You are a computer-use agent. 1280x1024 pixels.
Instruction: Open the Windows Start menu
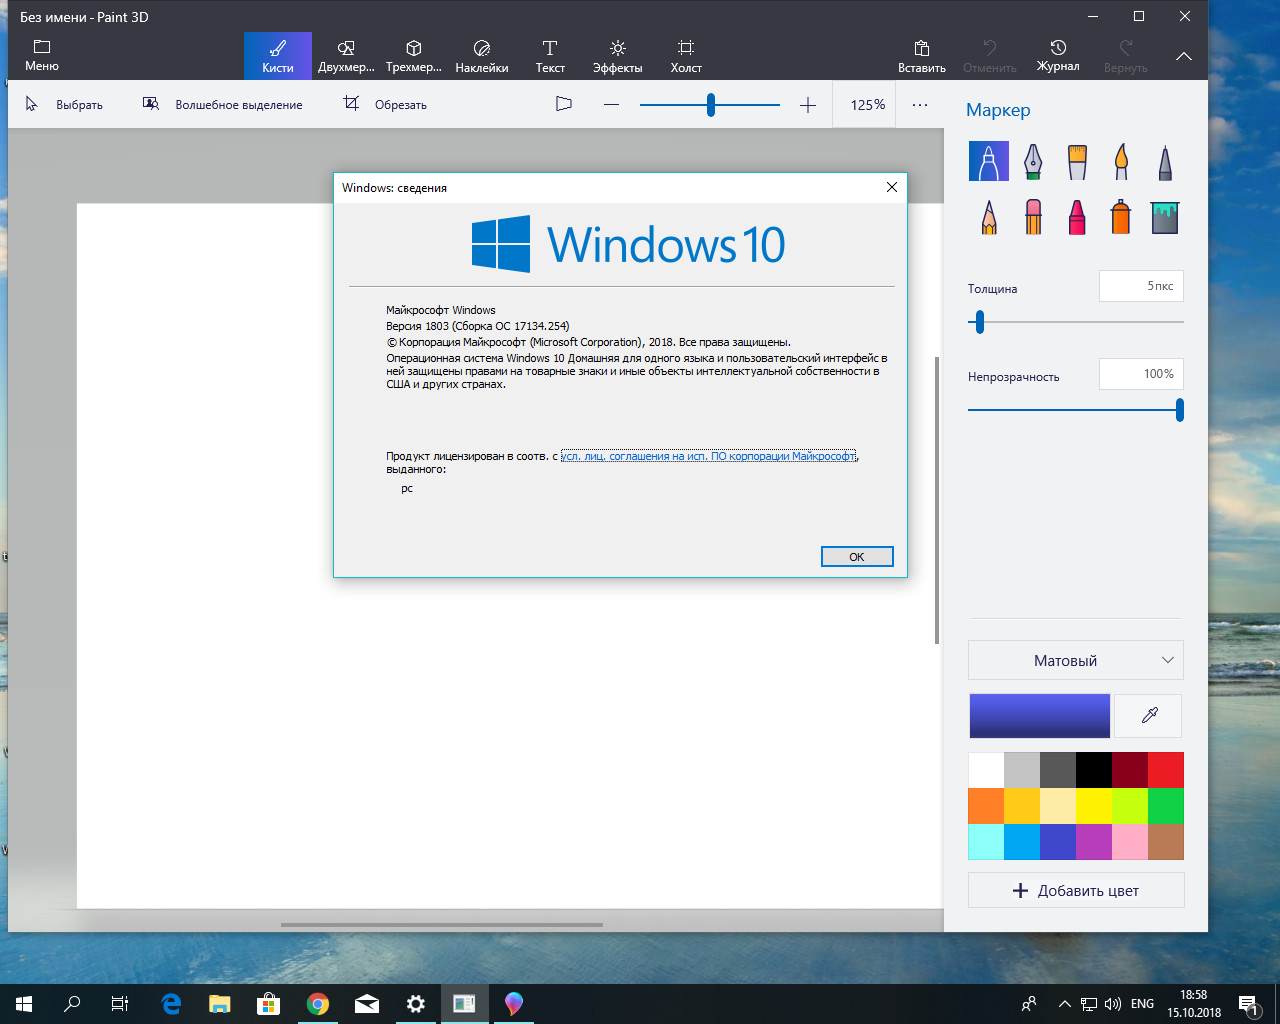click(x=24, y=1004)
